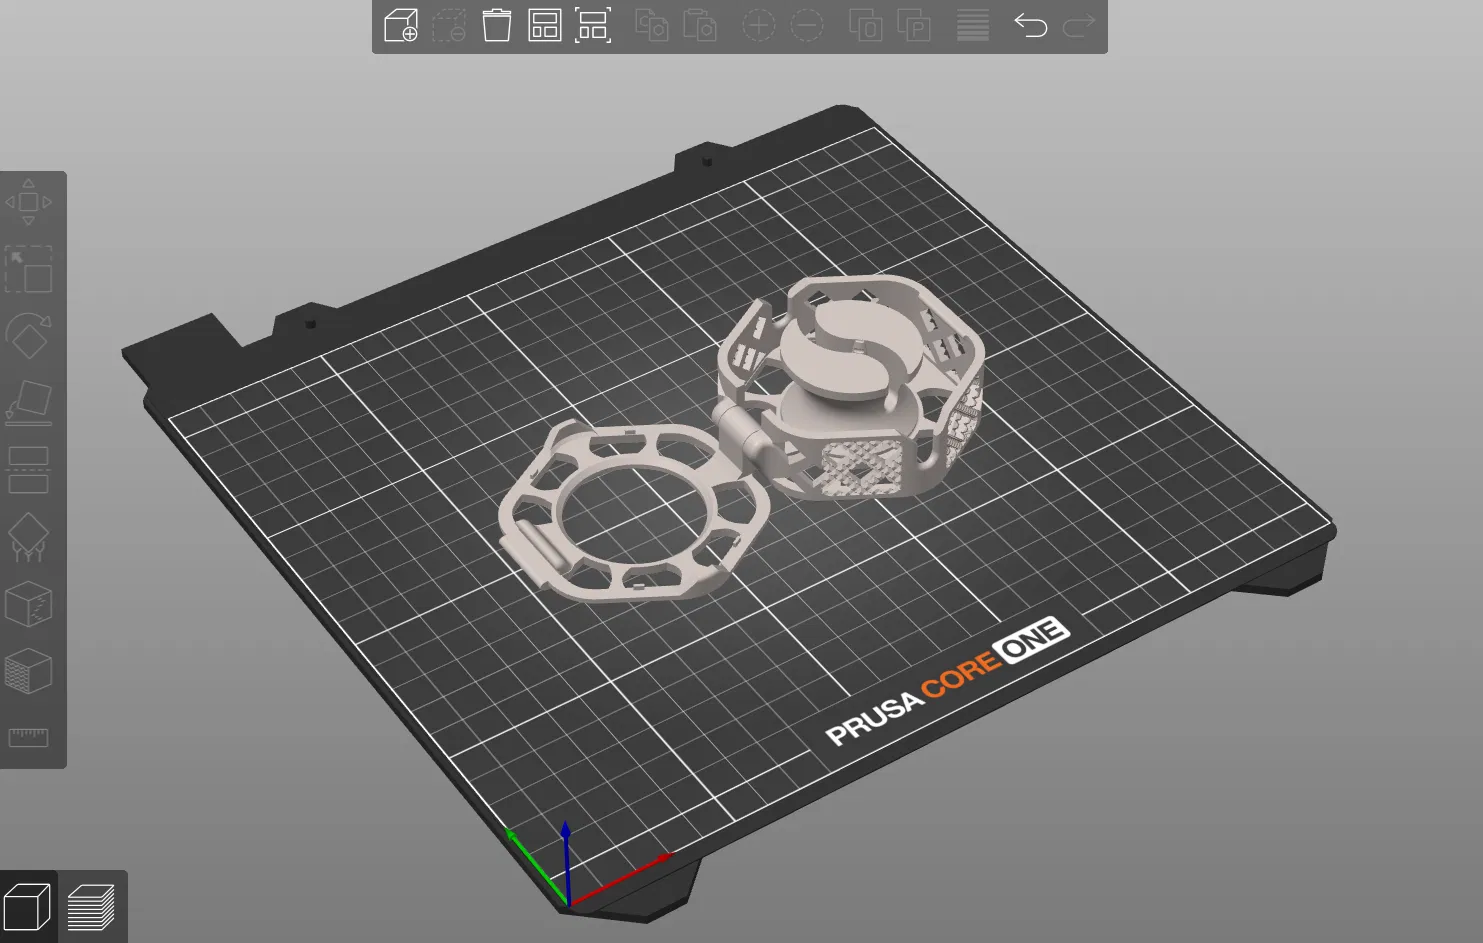Activate the Place on face tool
This screenshot has width=1483, height=943.
[28, 403]
